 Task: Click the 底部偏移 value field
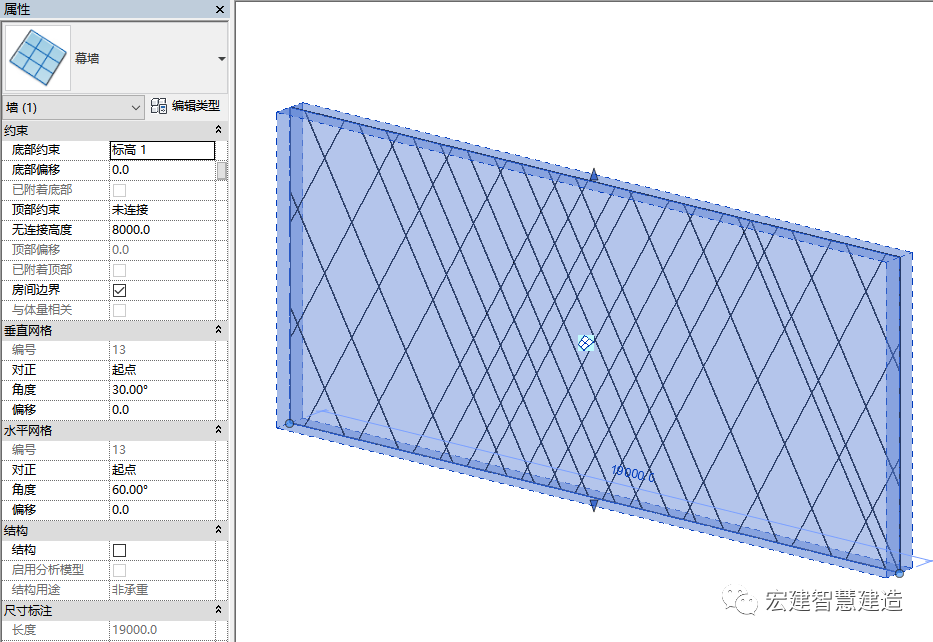pyautogui.click(x=162, y=170)
